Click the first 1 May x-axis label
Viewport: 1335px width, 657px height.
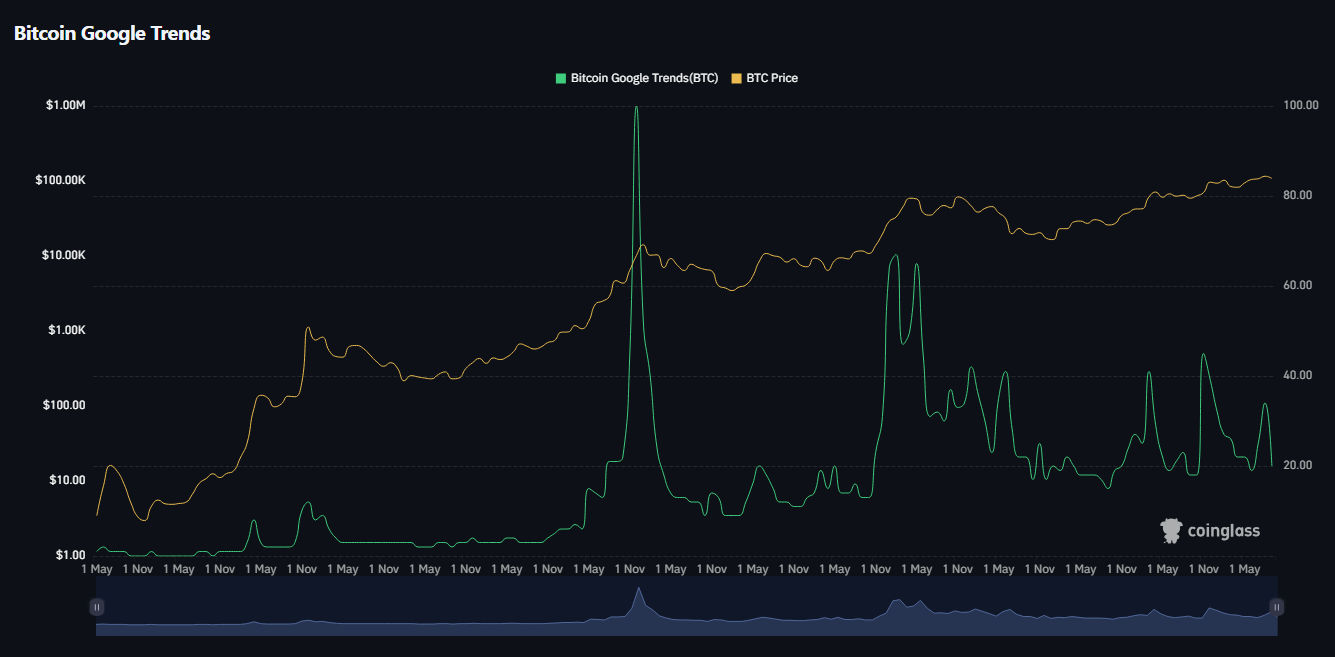coord(96,569)
